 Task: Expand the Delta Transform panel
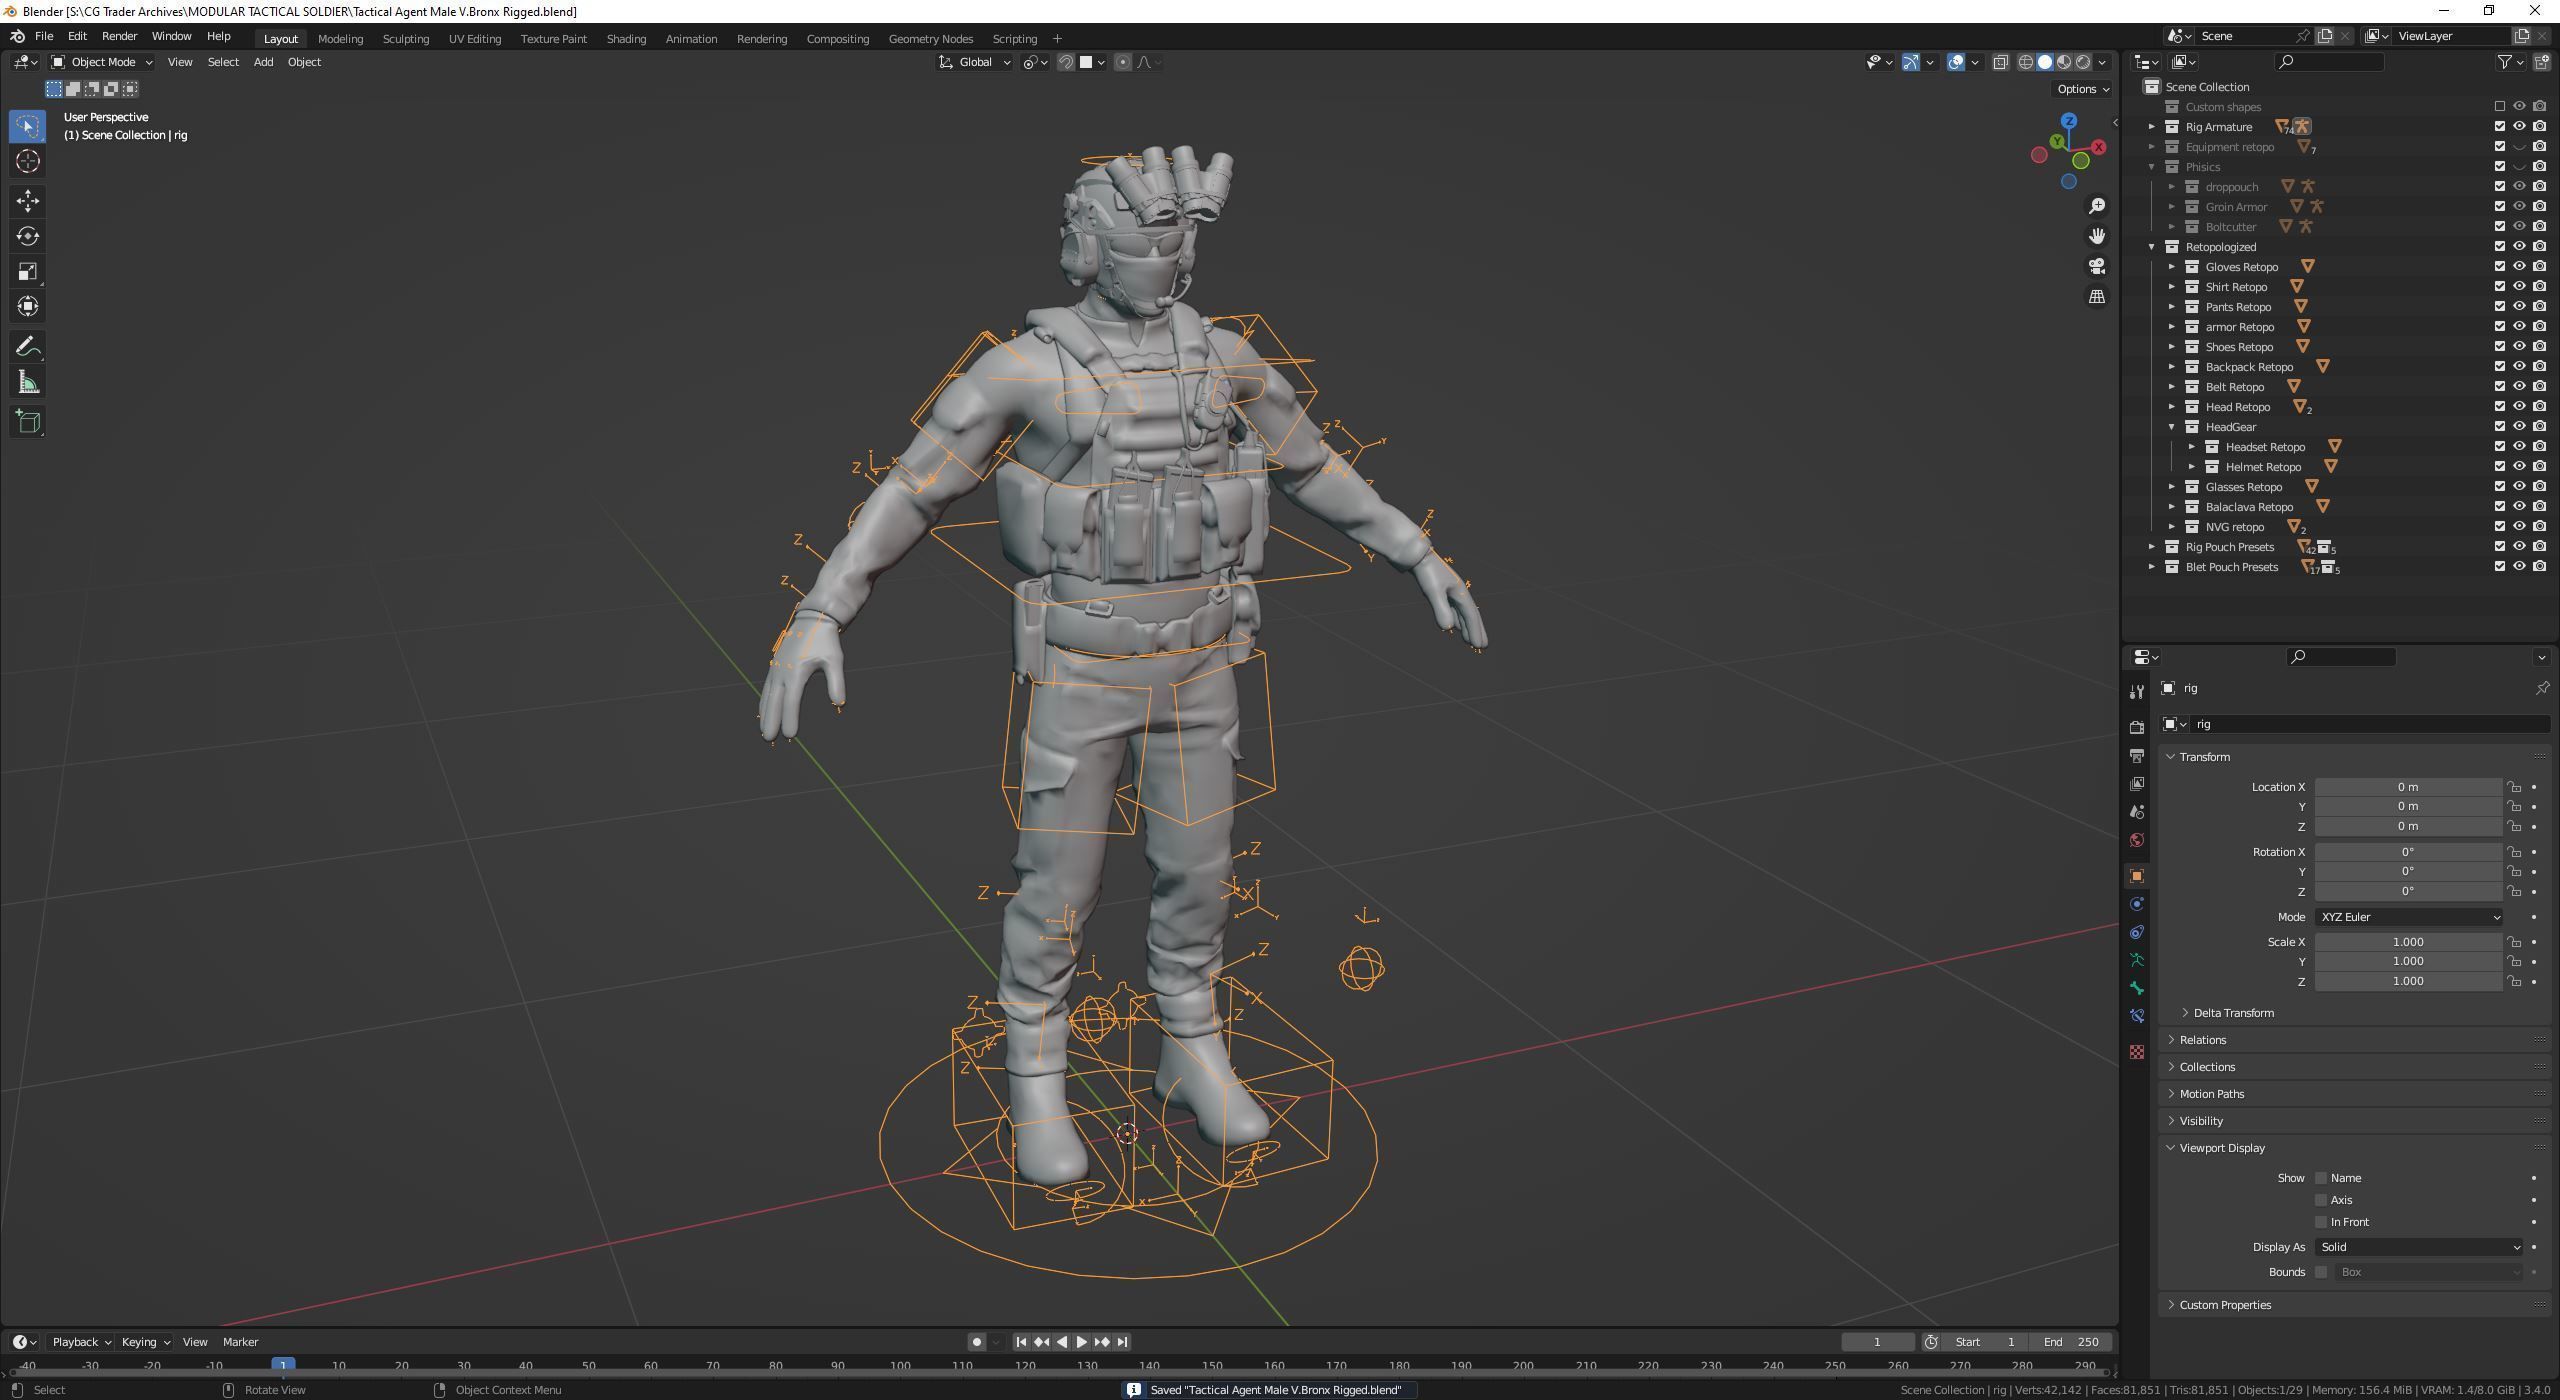[2233, 1013]
